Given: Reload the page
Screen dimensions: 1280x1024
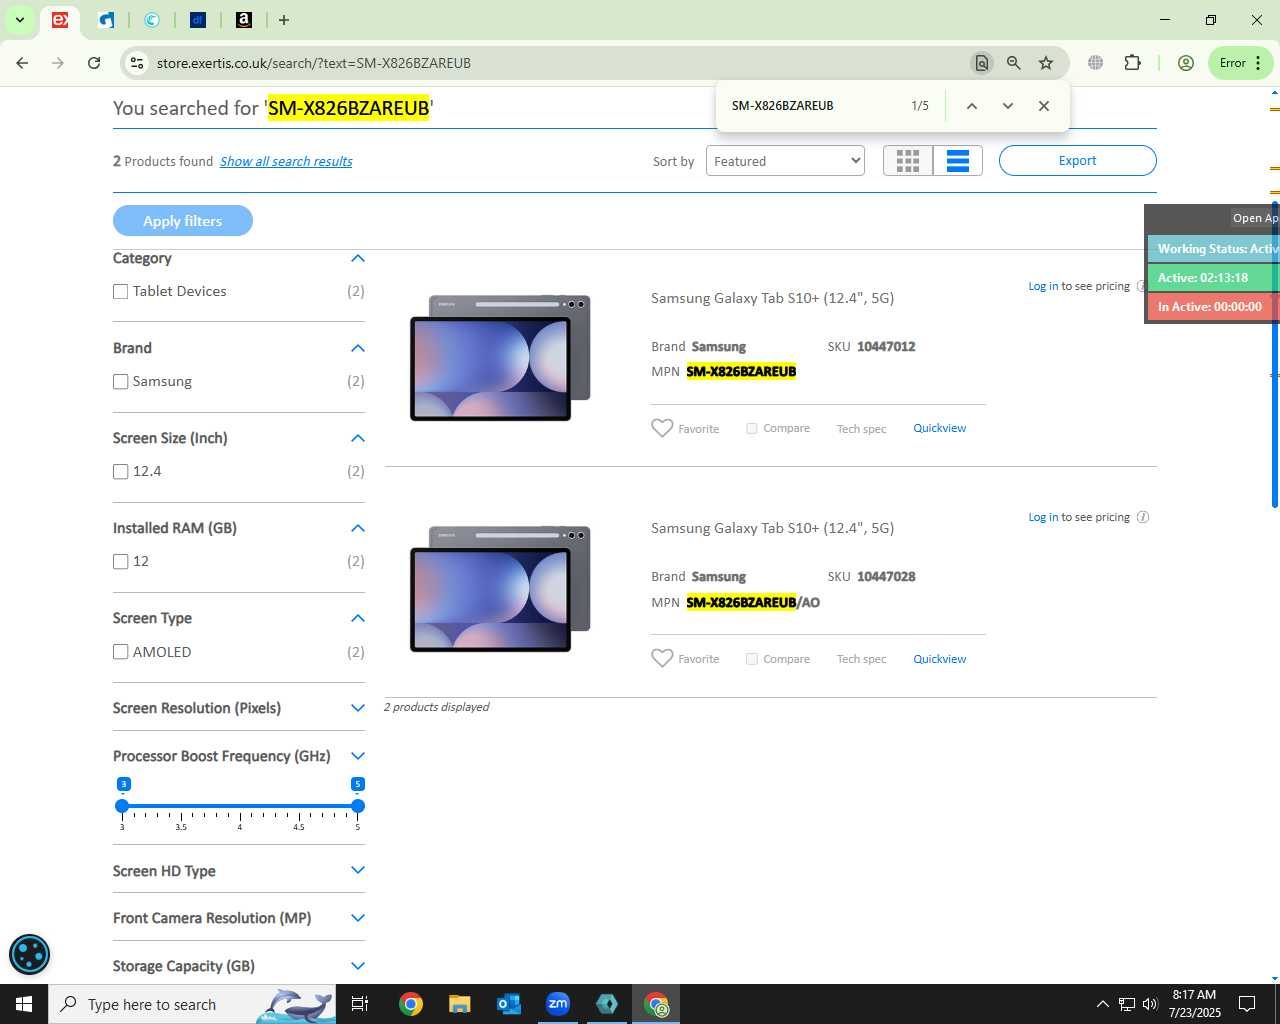Looking at the screenshot, I should coord(94,63).
